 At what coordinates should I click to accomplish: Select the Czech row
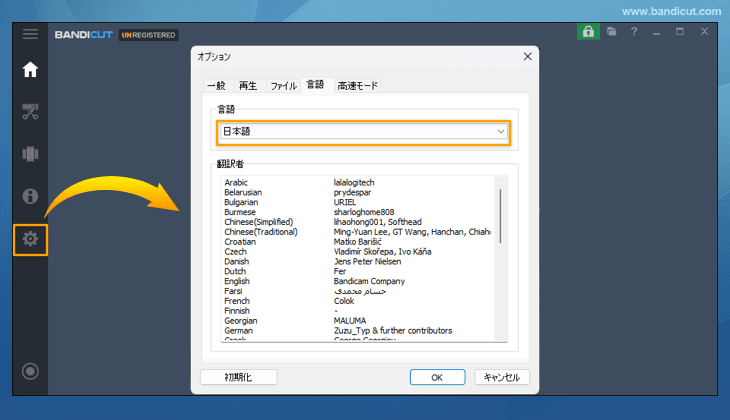point(357,251)
